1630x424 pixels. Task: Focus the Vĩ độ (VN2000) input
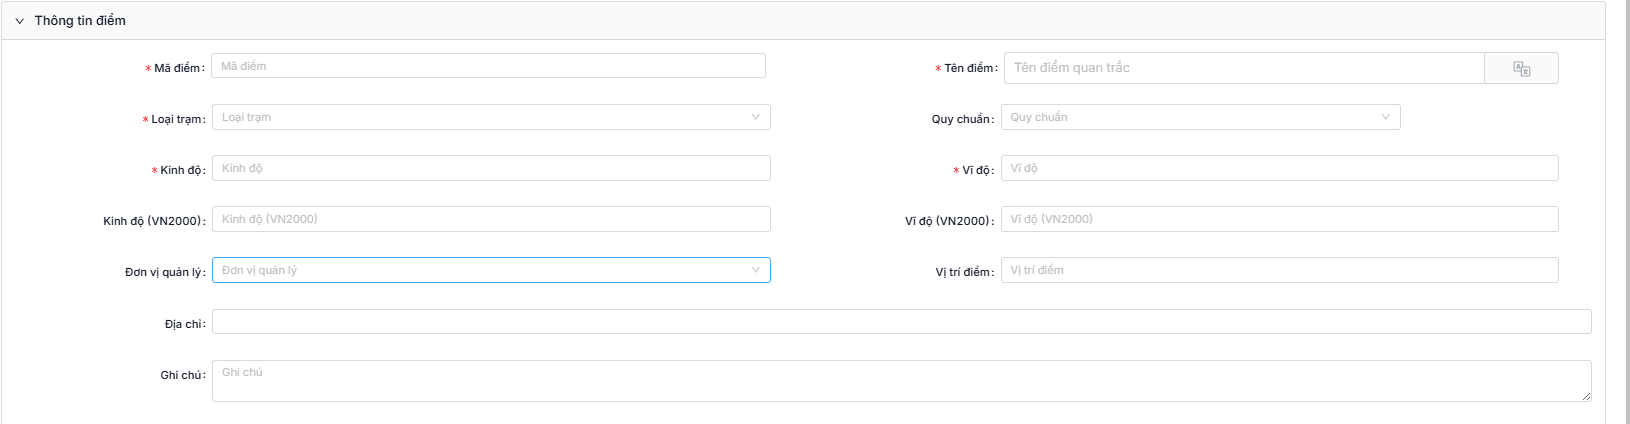tap(1279, 219)
